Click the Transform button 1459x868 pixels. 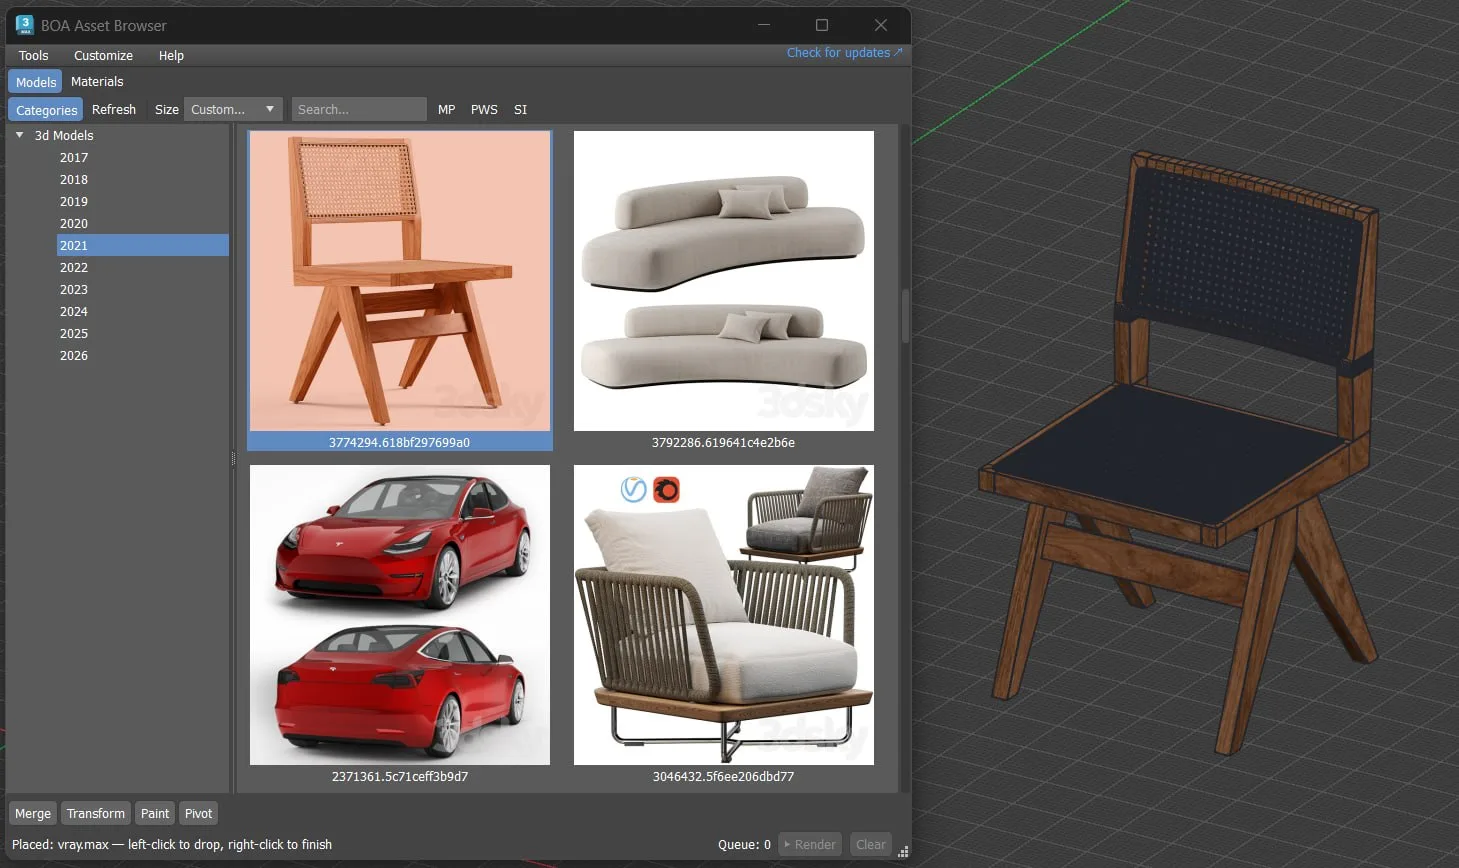[96, 814]
